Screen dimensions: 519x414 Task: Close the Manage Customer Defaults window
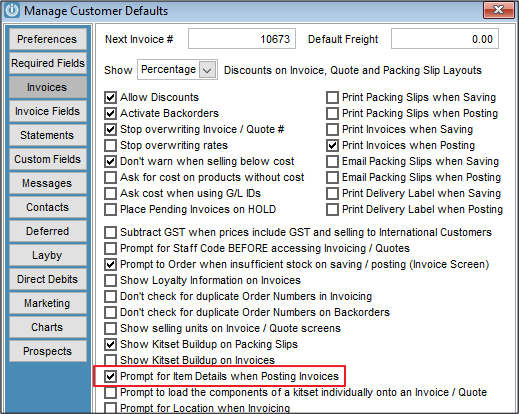pyautogui.click(x=498, y=10)
